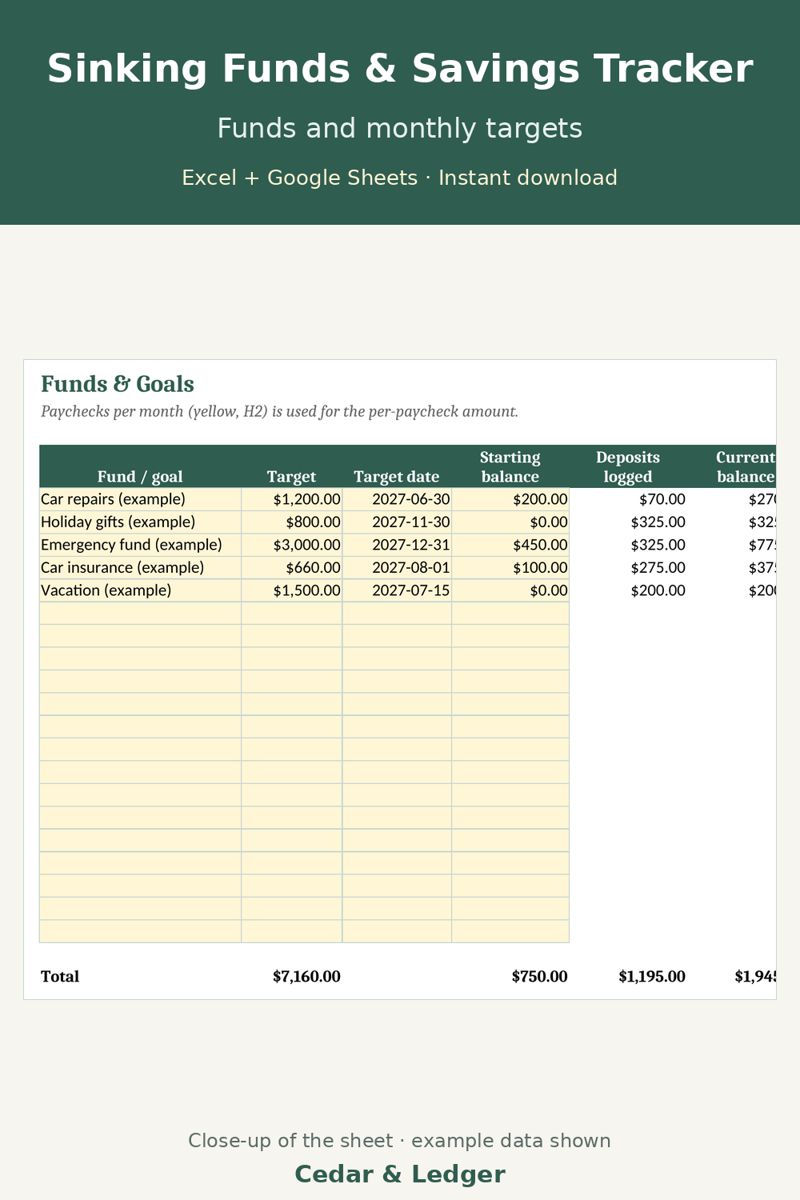Click the $70.00 deposits logged cell
Image resolution: width=800 pixels, height=1200 pixels.
point(628,499)
